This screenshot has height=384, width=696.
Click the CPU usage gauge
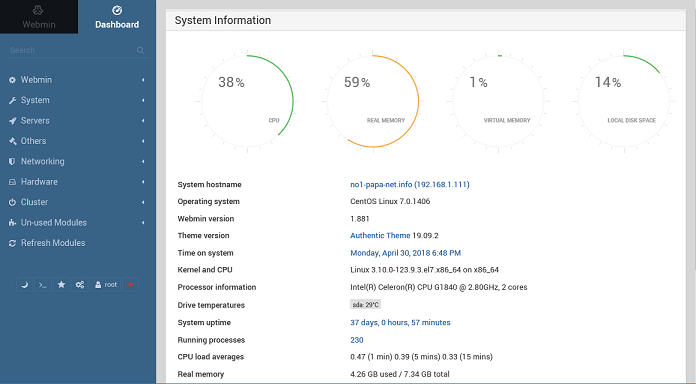pyautogui.click(x=247, y=101)
